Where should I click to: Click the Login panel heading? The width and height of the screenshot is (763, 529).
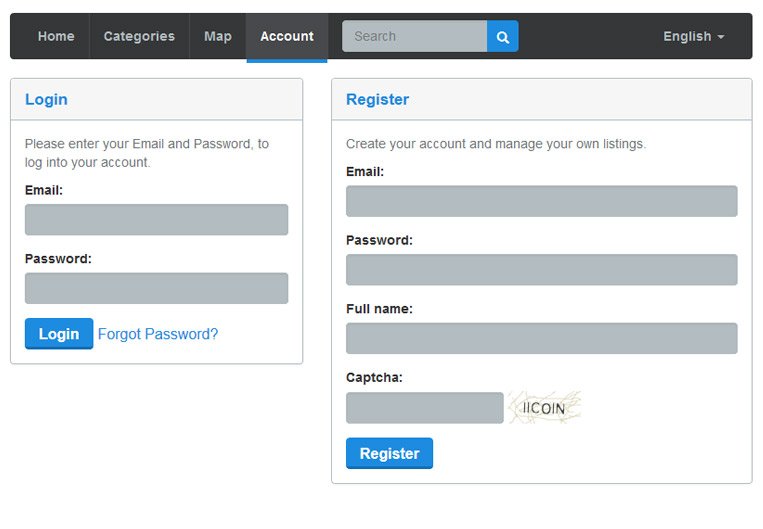(x=46, y=99)
